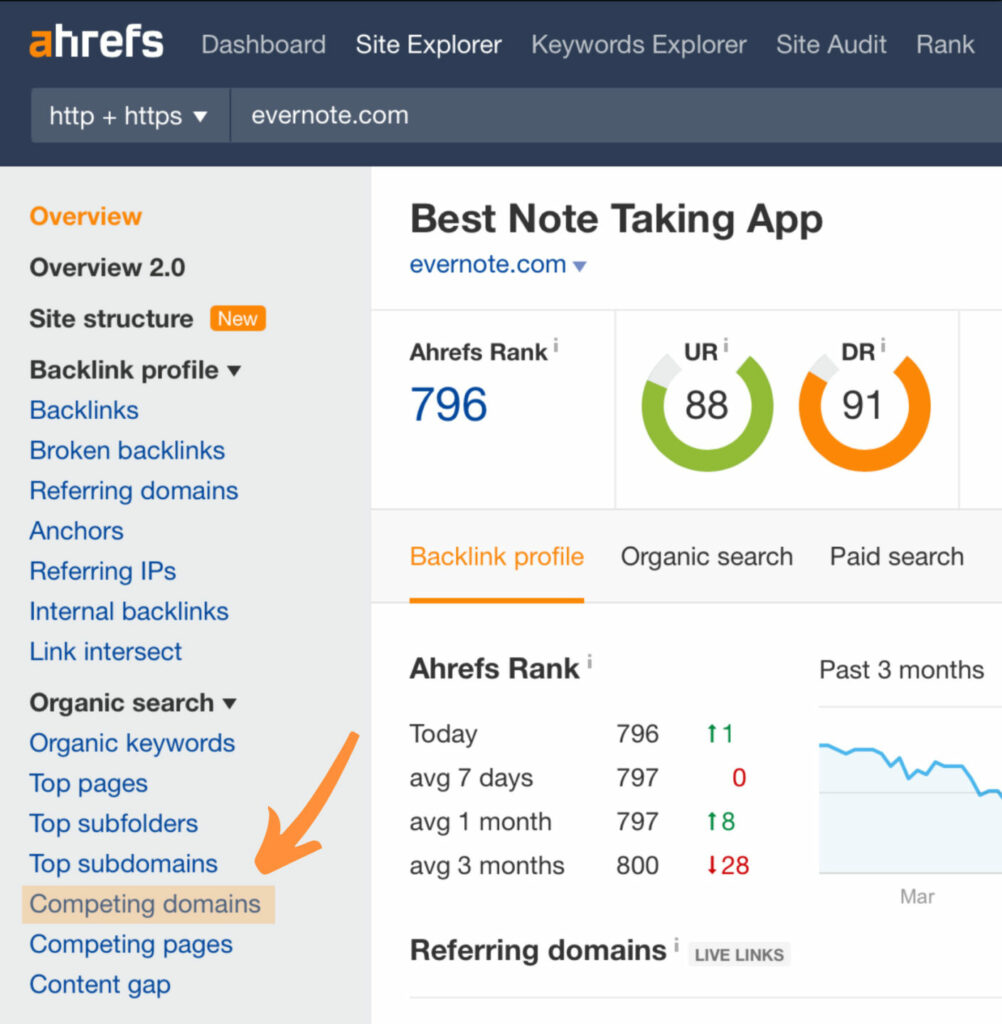The width and height of the screenshot is (1002, 1024).
Task: Collapse the Organic search sidebar section
Action: coord(230,704)
